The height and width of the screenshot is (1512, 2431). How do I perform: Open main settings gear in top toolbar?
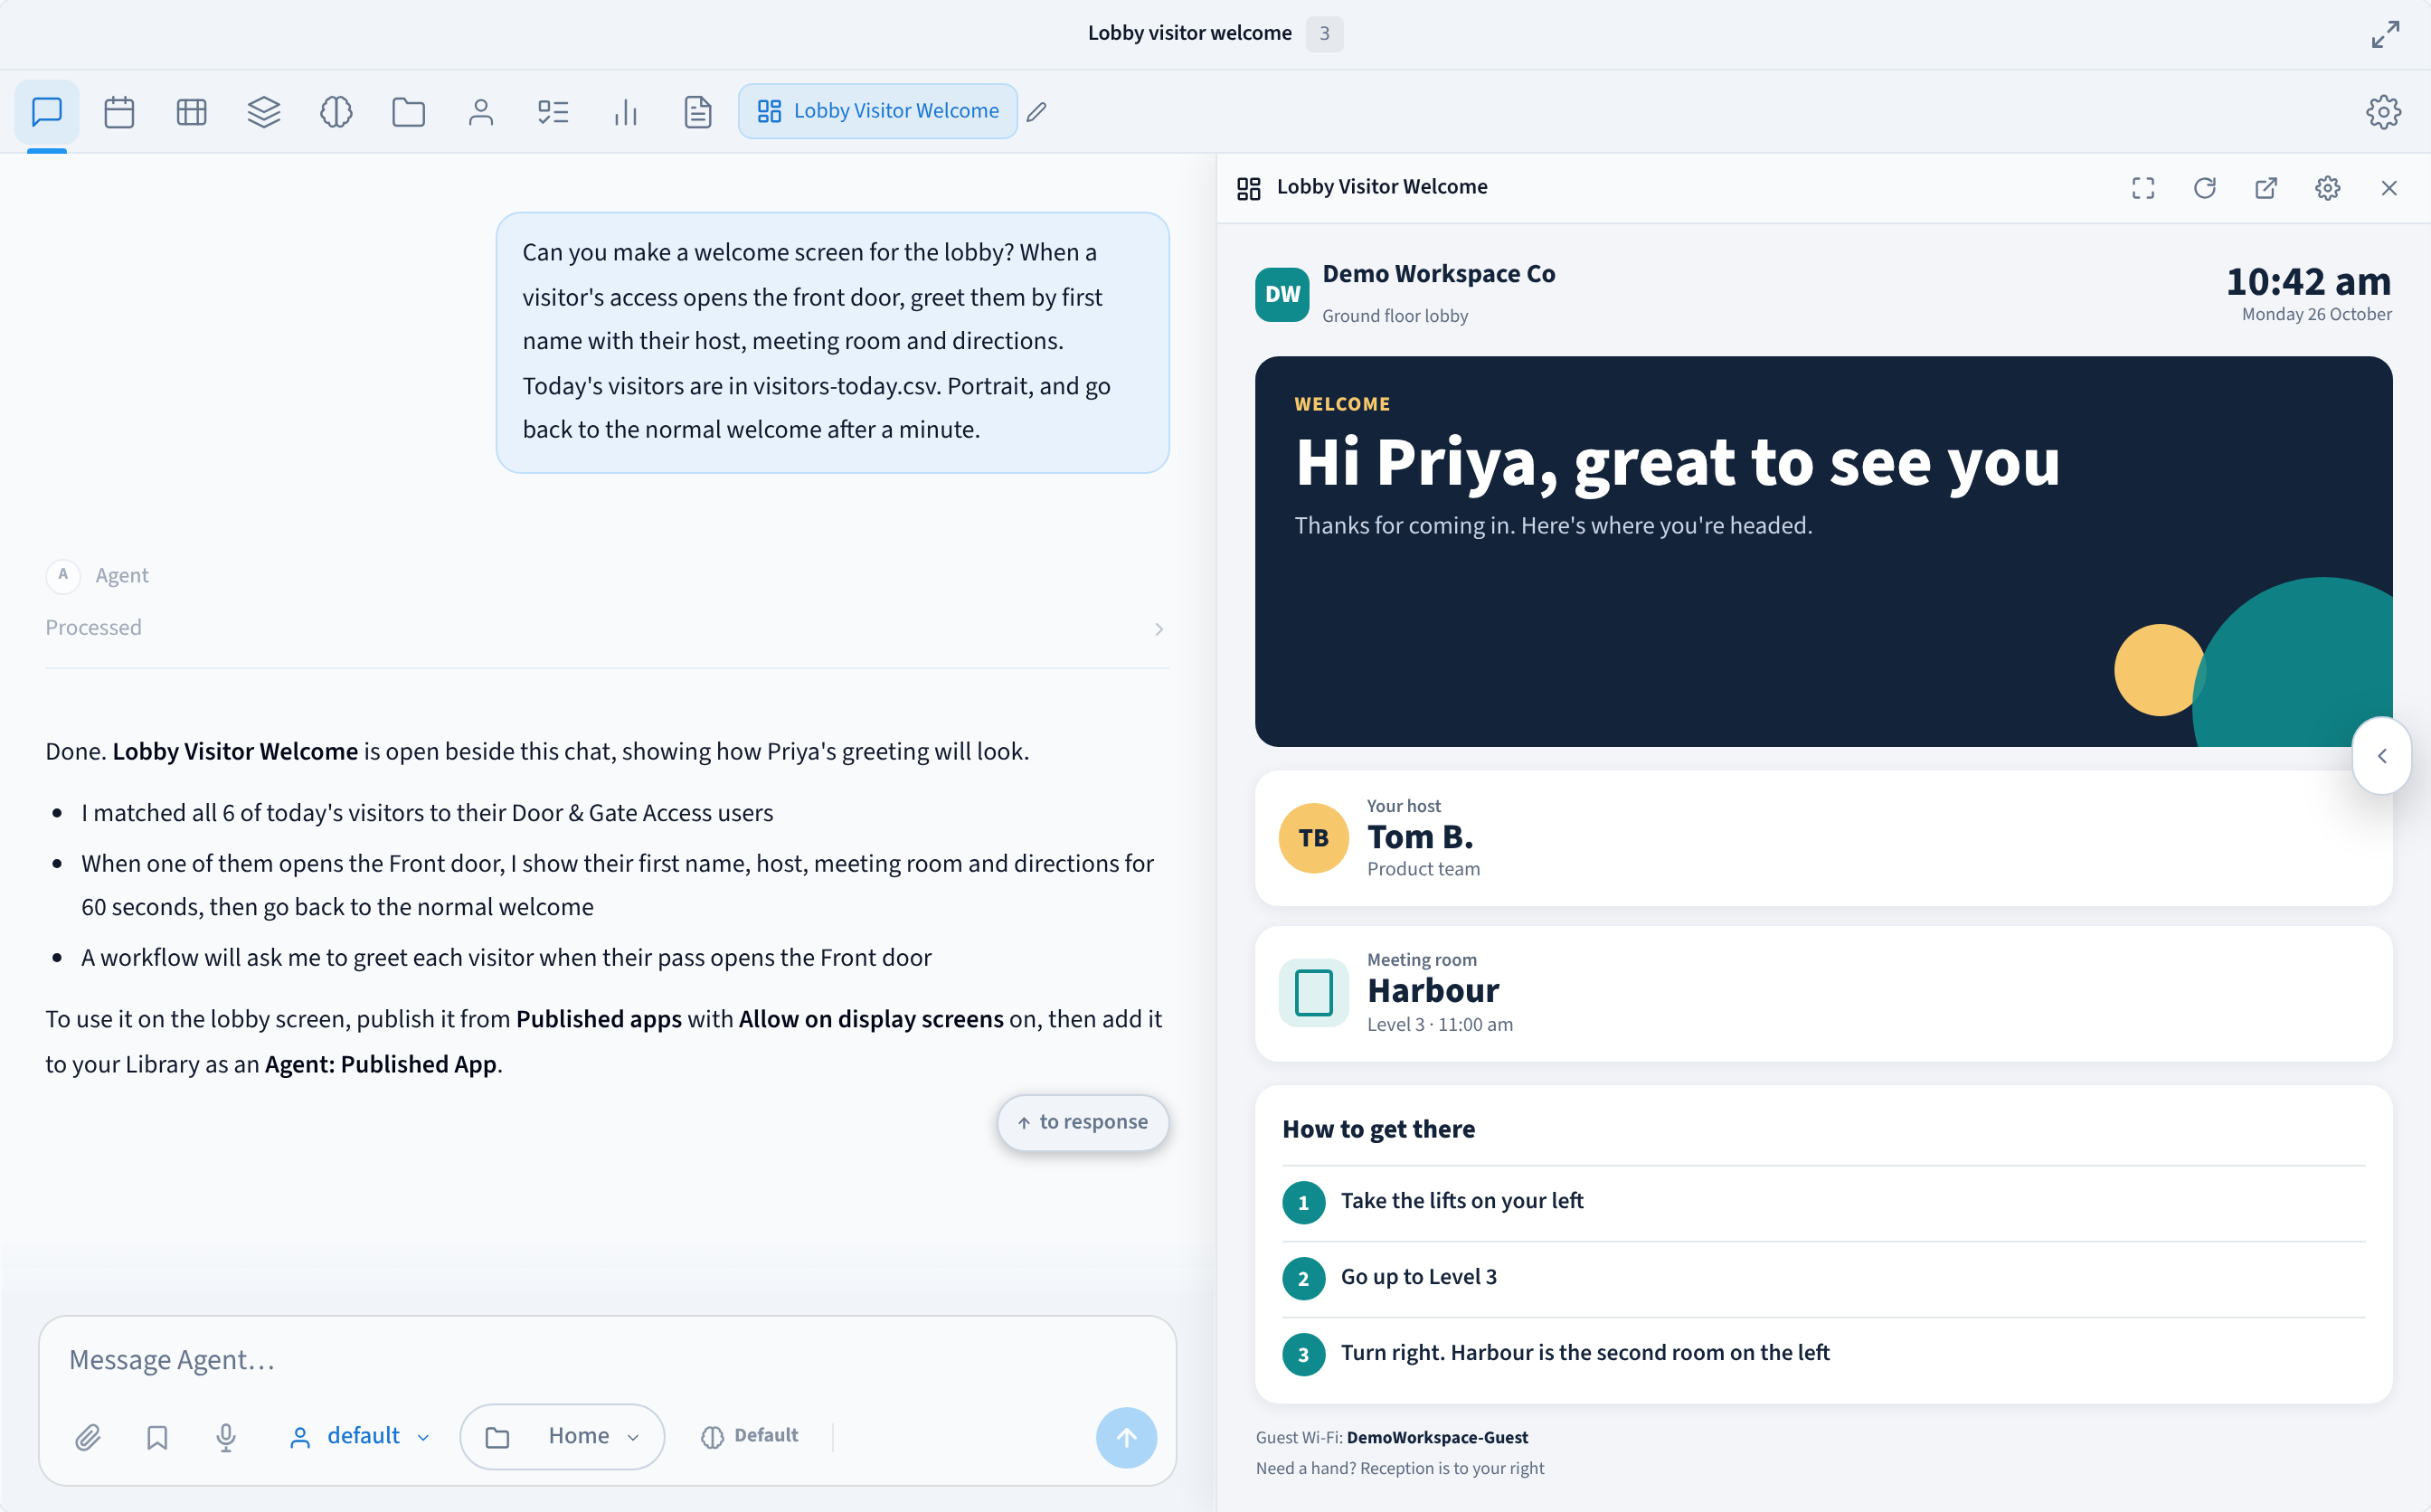(x=2383, y=111)
